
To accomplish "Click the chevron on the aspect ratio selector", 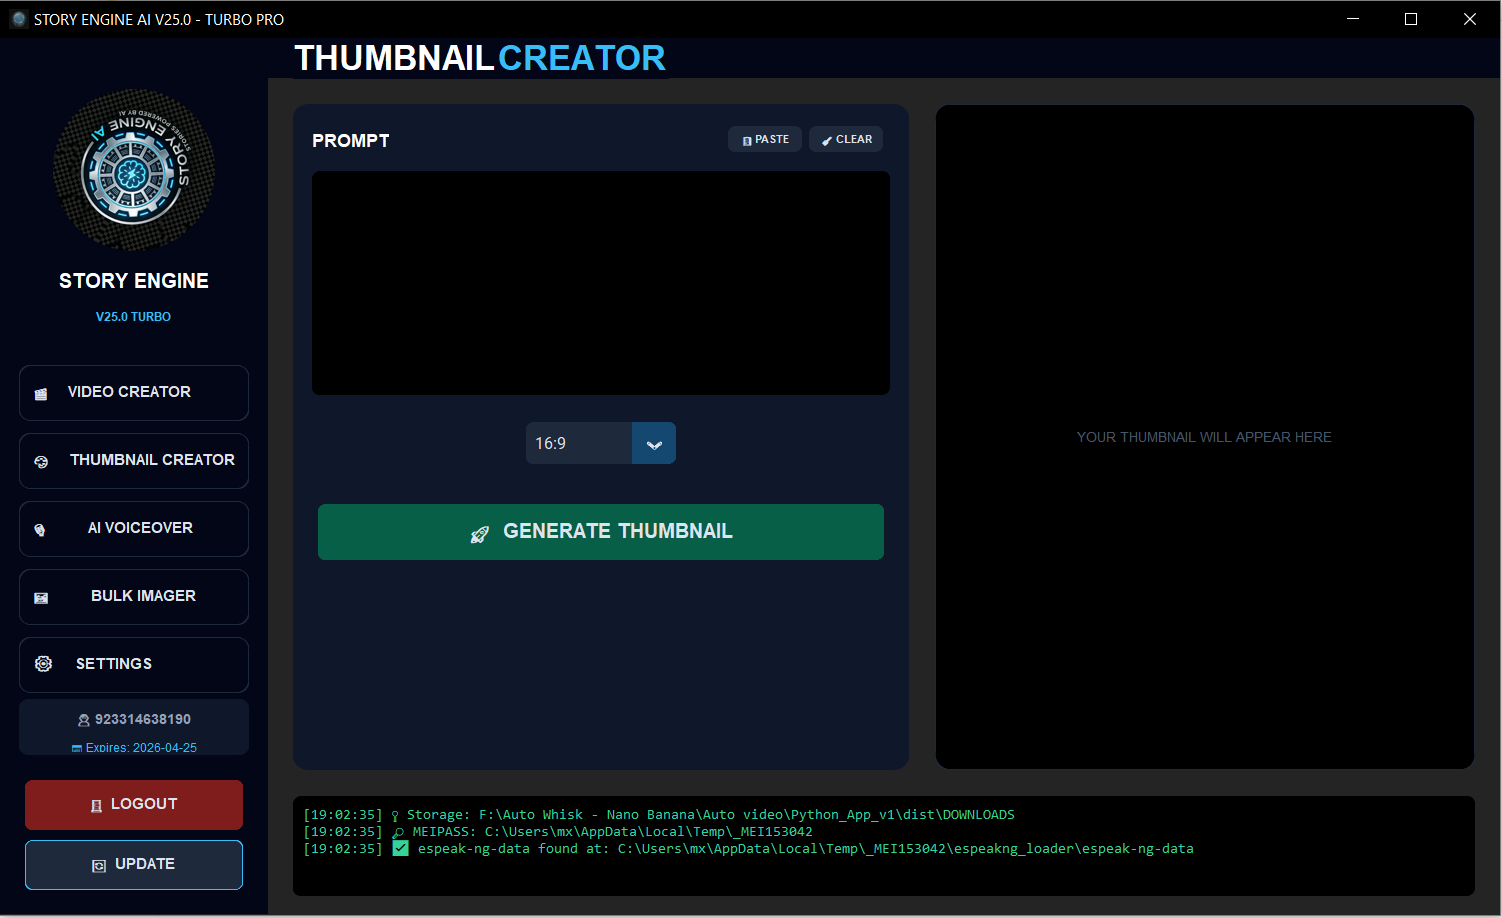I will 653,443.
